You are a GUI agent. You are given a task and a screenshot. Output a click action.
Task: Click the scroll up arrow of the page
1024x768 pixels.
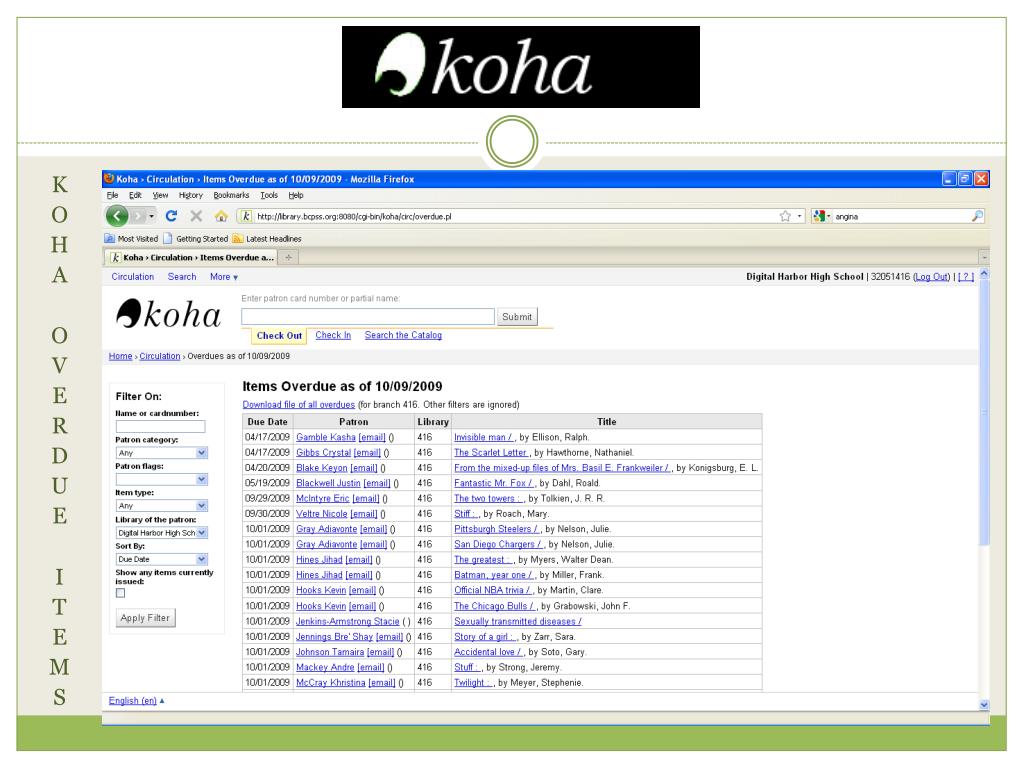tap(984, 274)
